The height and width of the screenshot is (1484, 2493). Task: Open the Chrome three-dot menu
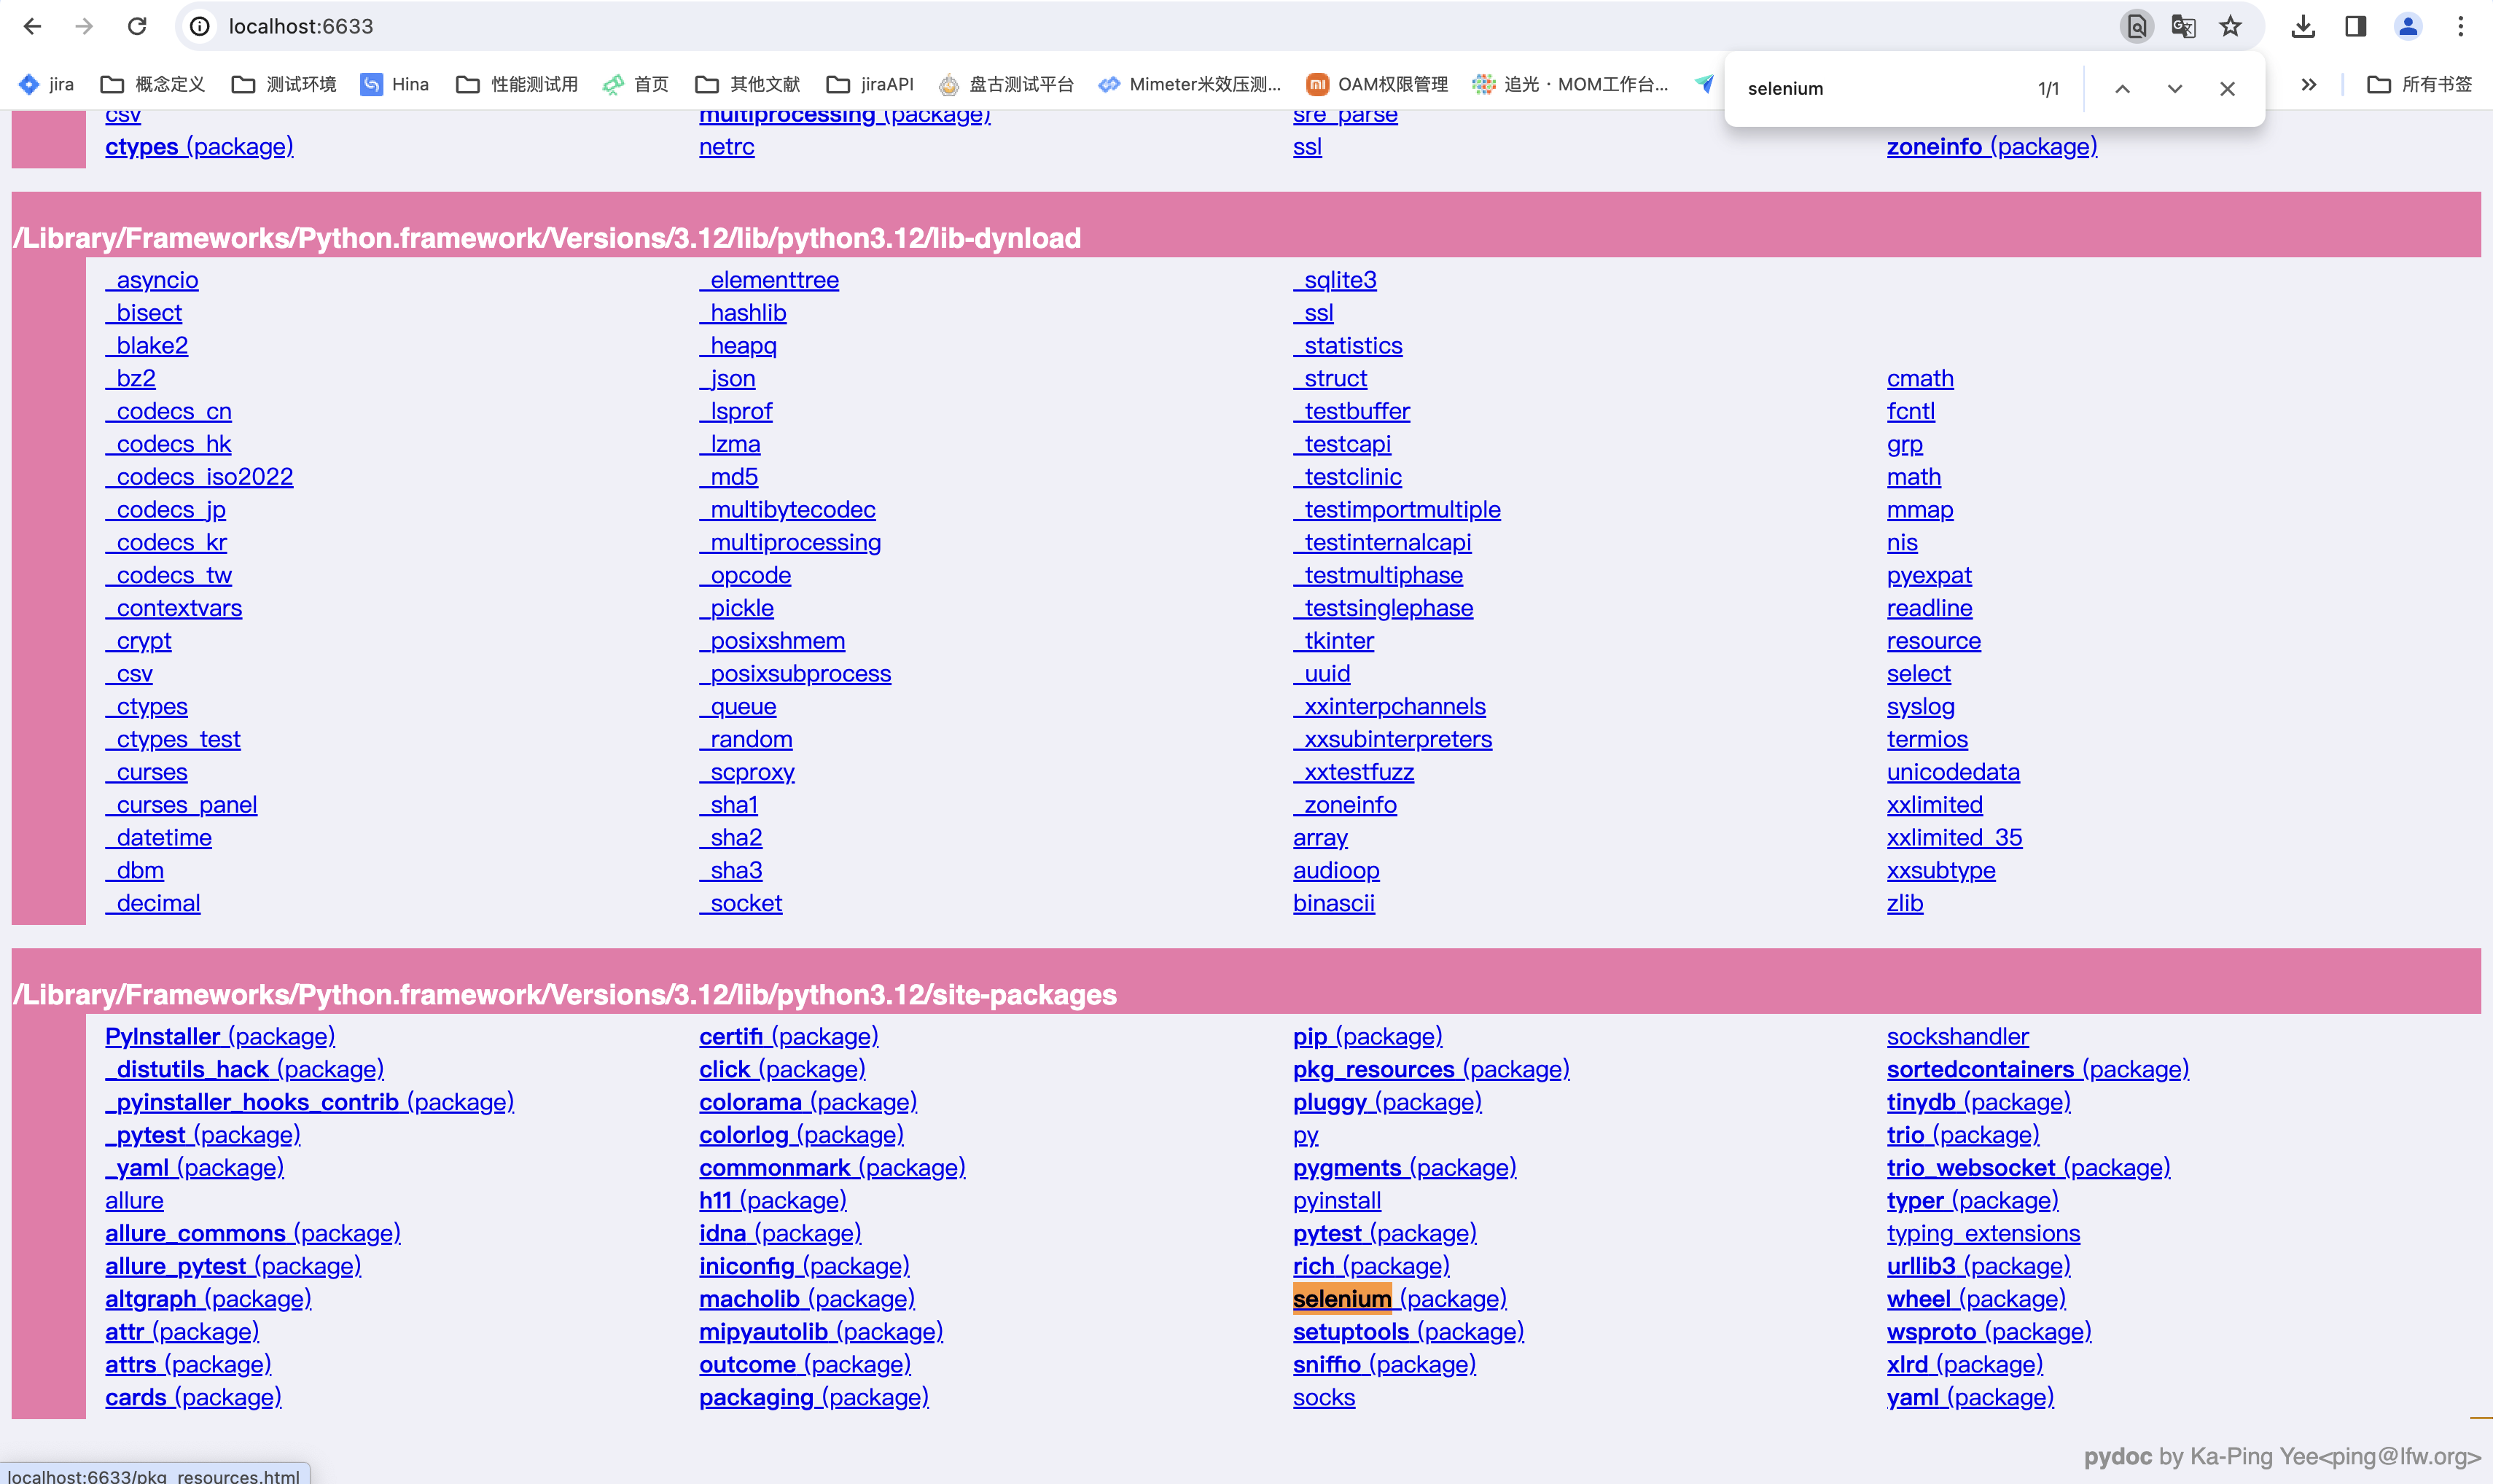click(x=2460, y=26)
